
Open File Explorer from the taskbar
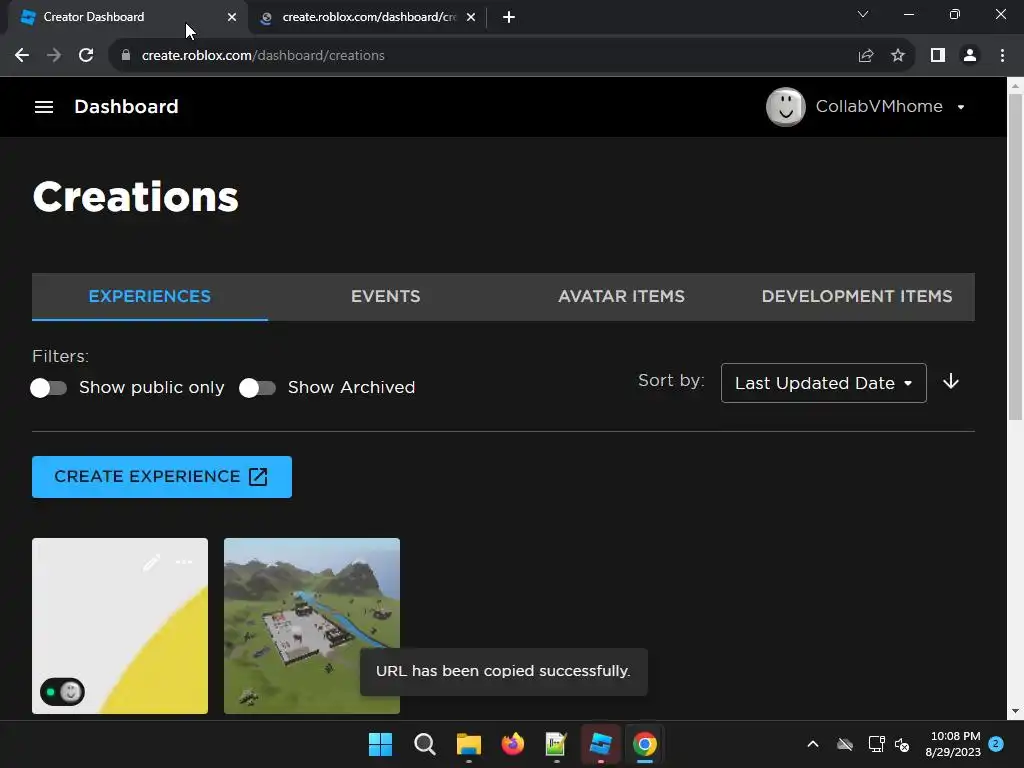(468, 744)
